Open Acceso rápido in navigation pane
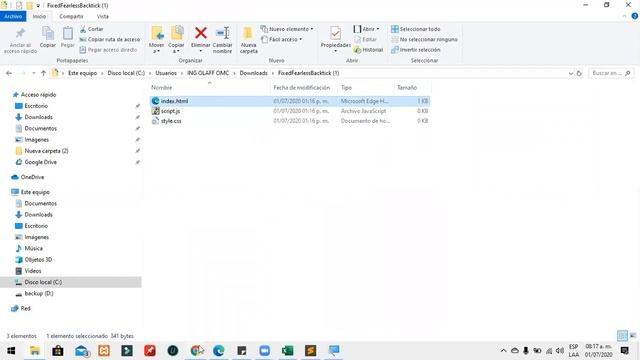640x360 pixels. (x=38, y=95)
